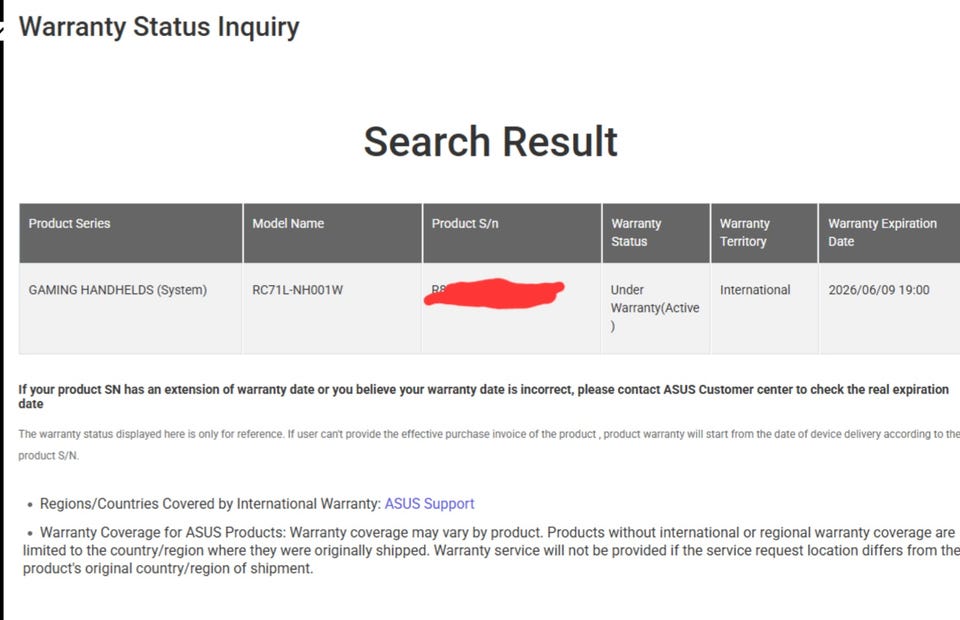Image resolution: width=960 pixels, height=620 pixels.
Task: Click the Model Name column header
Action: click(x=288, y=224)
